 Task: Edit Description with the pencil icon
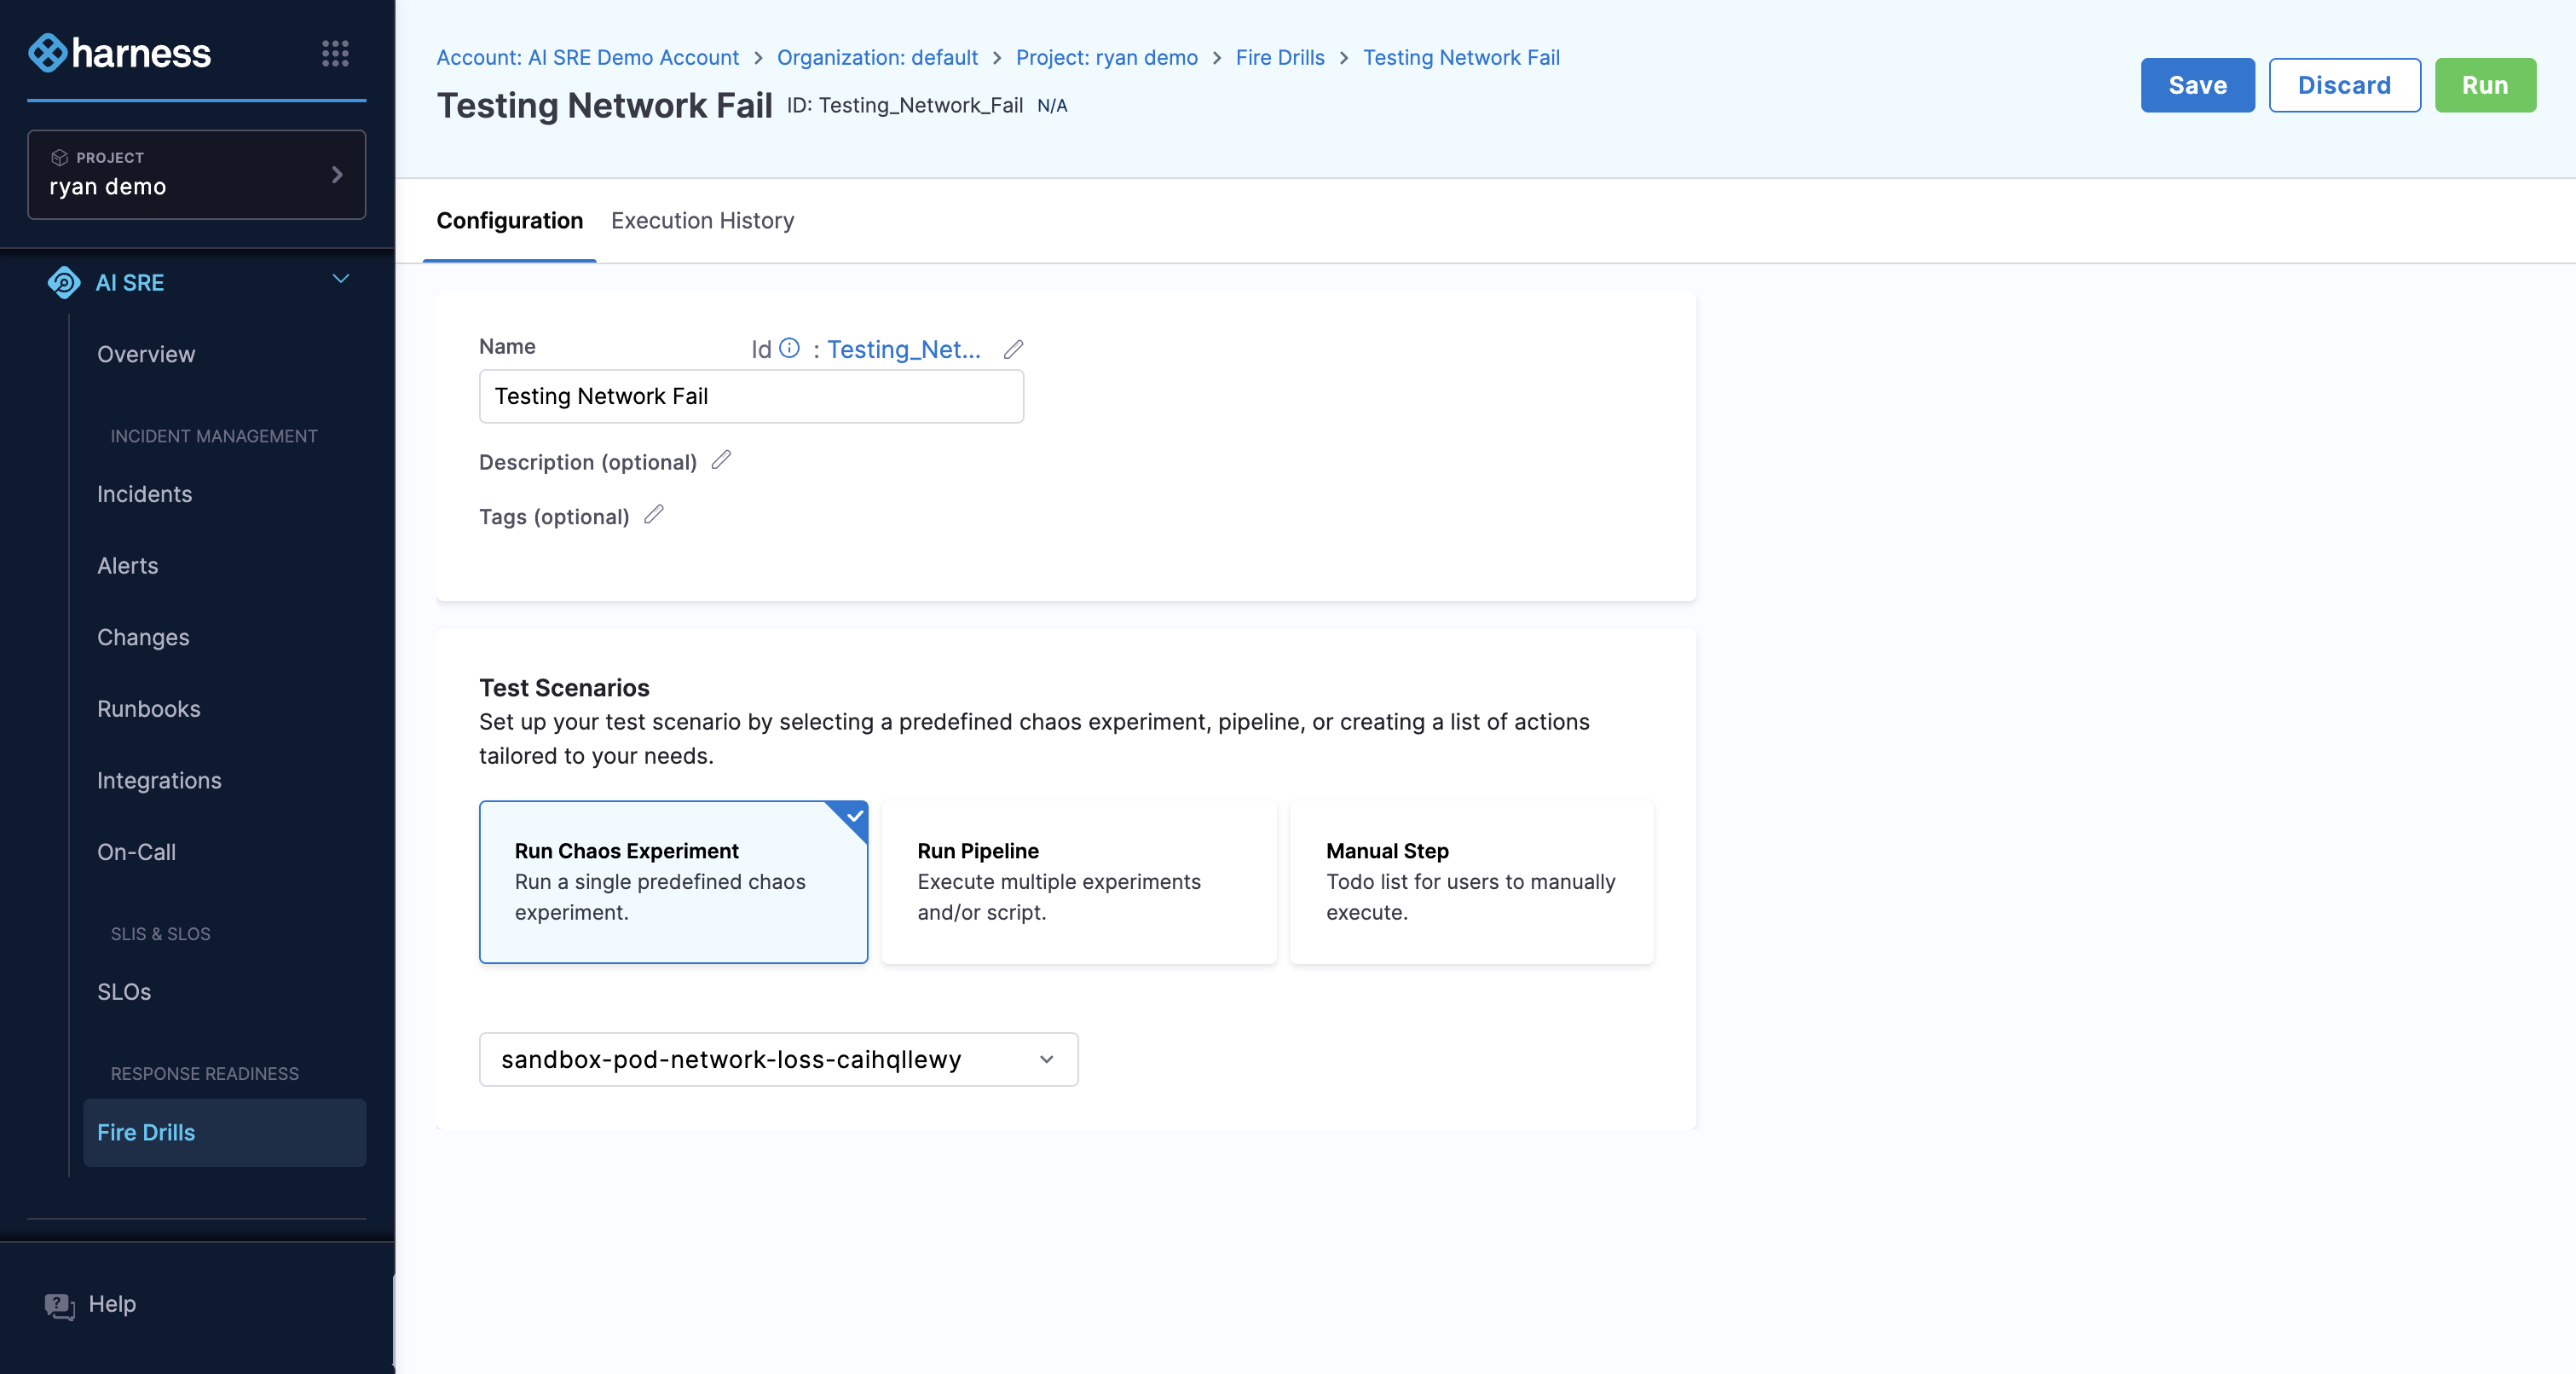coord(721,460)
